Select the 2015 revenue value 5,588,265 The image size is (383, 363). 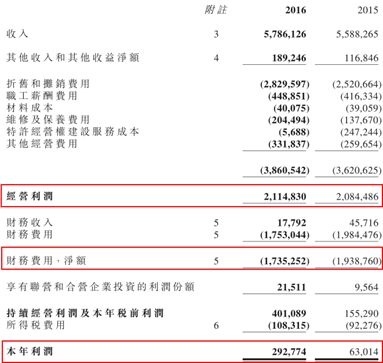(357, 34)
